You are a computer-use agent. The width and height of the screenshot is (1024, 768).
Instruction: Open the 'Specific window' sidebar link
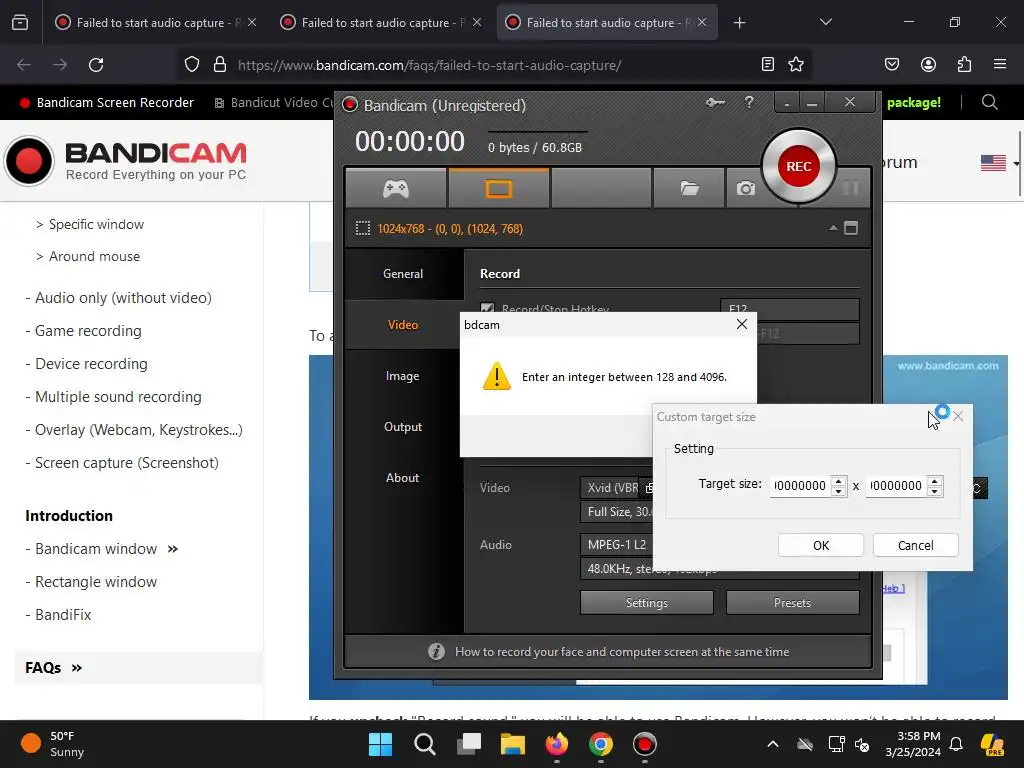tap(96, 225)
